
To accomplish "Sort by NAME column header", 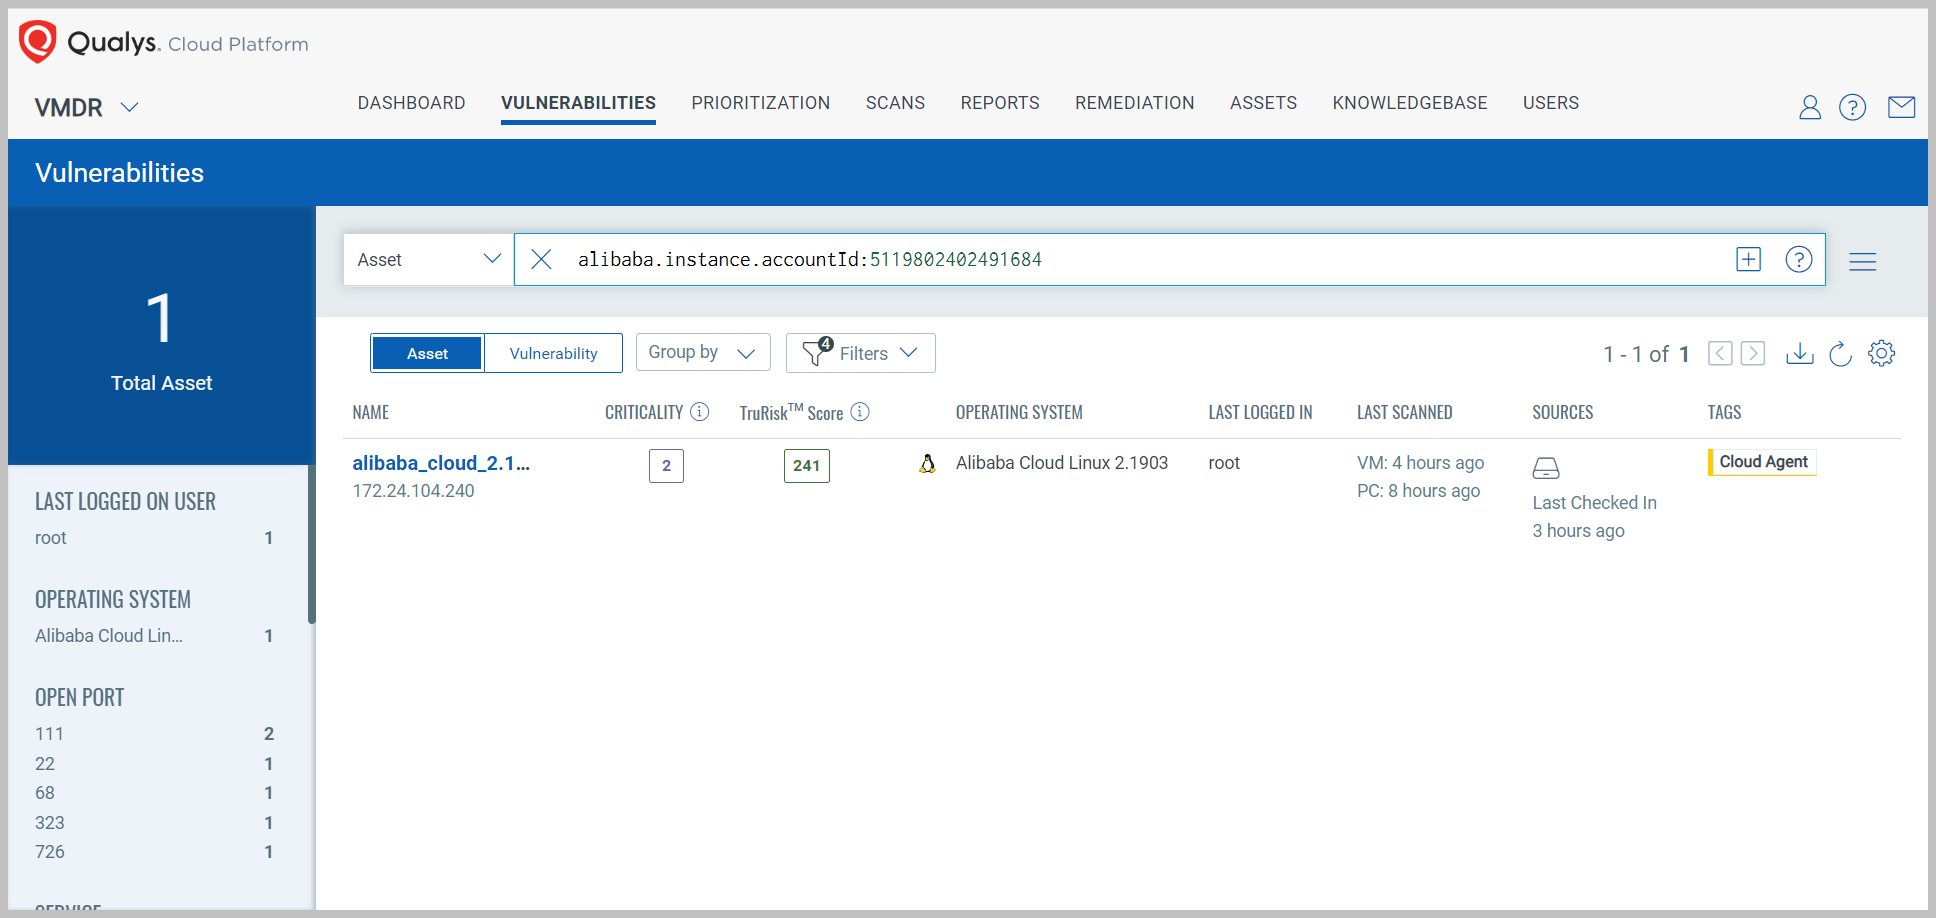I will (x=371, y=412).
